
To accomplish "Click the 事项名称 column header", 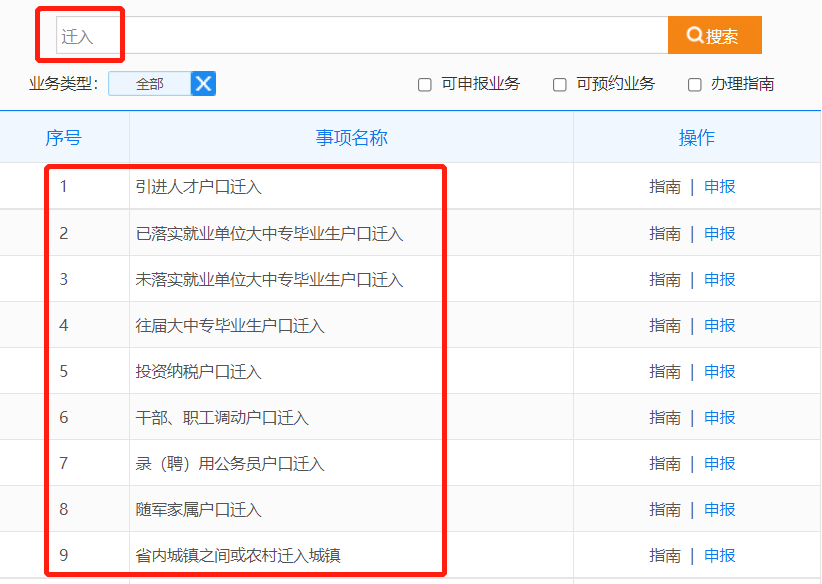I will [x=351, y=138].
